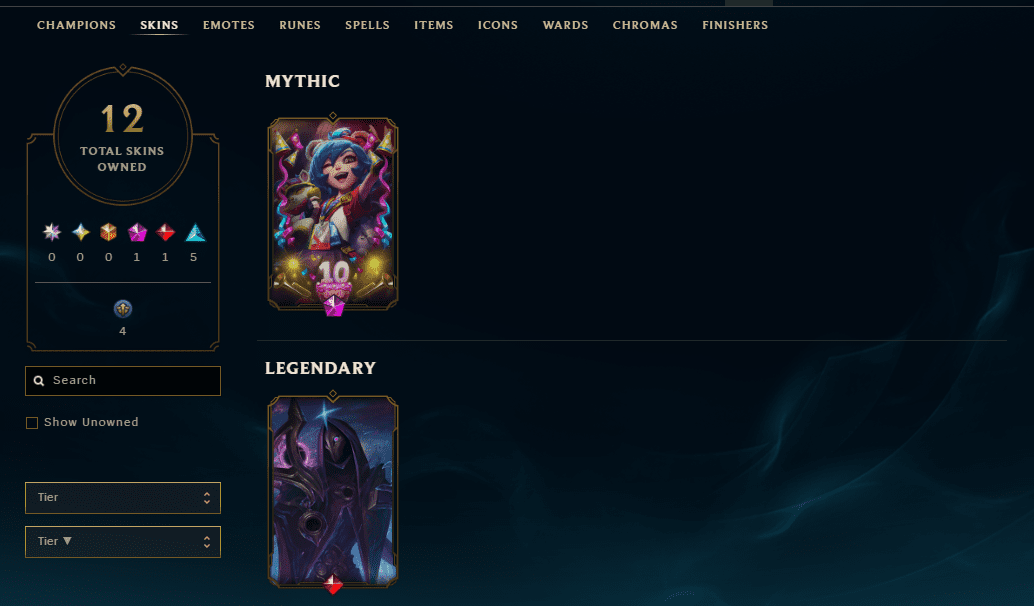Open the Tier descending sort dropdown

pyautogui.click(x=123, y=541)
